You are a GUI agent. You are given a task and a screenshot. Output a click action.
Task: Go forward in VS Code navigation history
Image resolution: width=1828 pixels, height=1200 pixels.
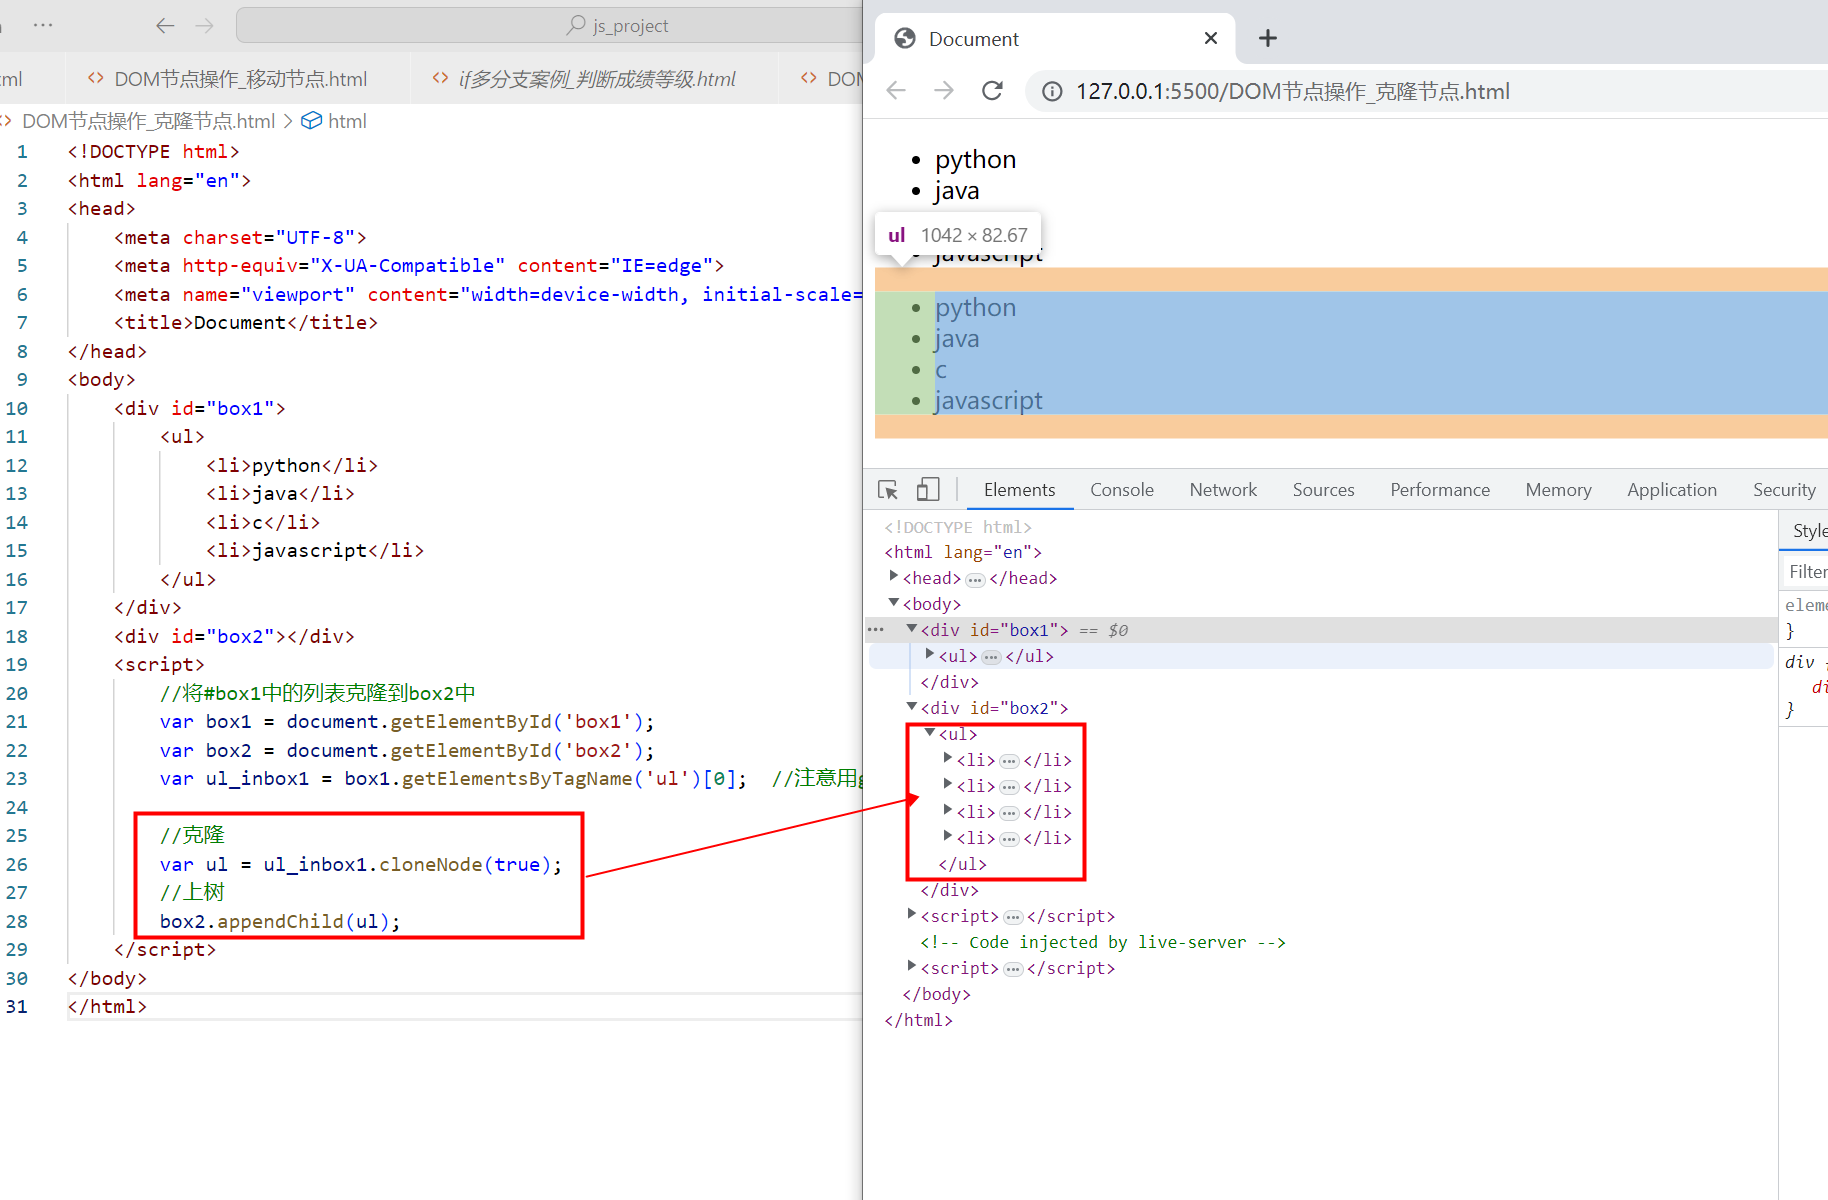pos(205,25)
